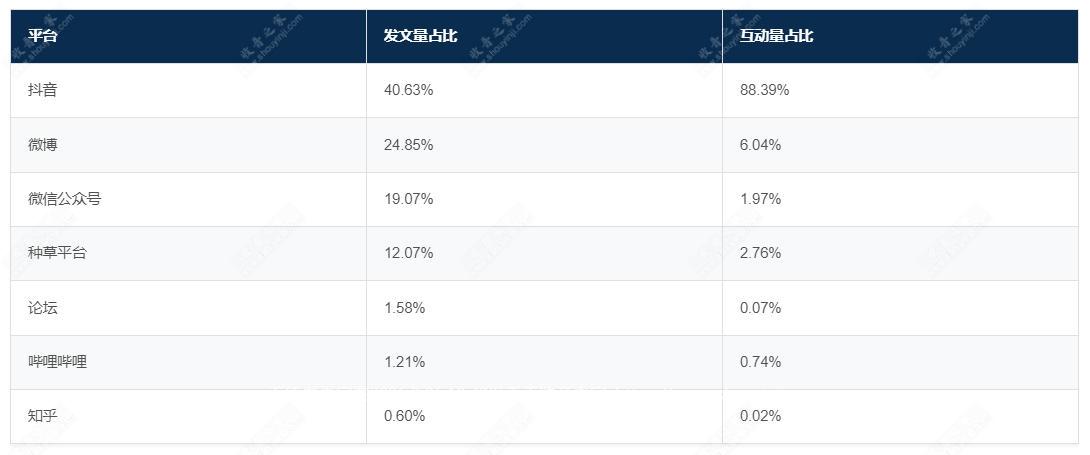Viewport: 1090px width, 455px height.
Task: Click the 发文量占比 column header
Action: point(420,36)
